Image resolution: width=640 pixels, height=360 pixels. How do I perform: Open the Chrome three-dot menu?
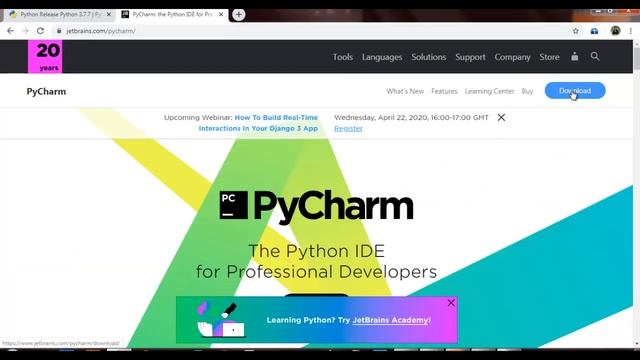pyautogui.click(x=631, y=31)
